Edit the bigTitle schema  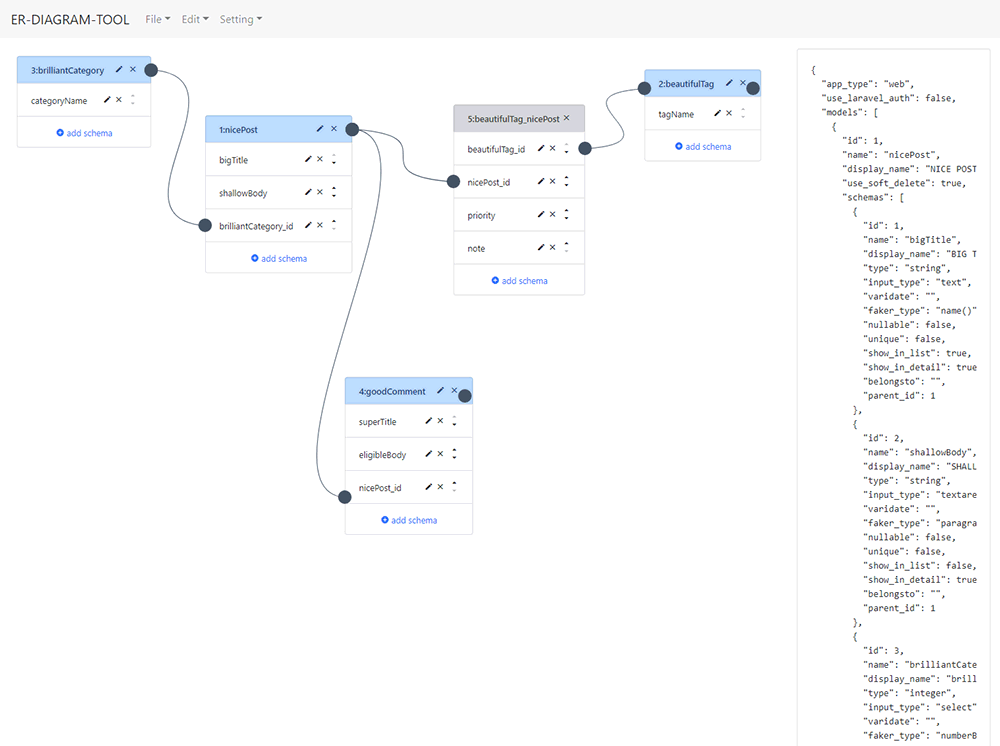point(308,159)
